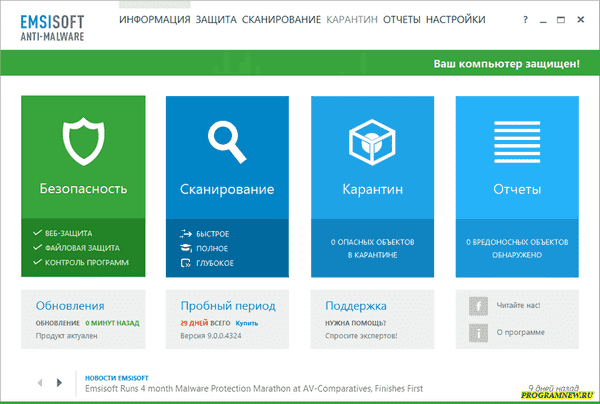Click the Продукт актуален status text
600x404 pixels.
67,336
